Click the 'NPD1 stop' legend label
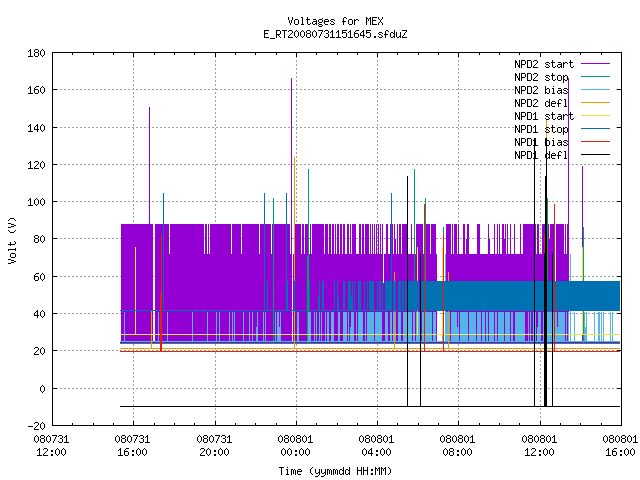Image resolution: width=640 pixels, height=480 pixels. (541, 129)
